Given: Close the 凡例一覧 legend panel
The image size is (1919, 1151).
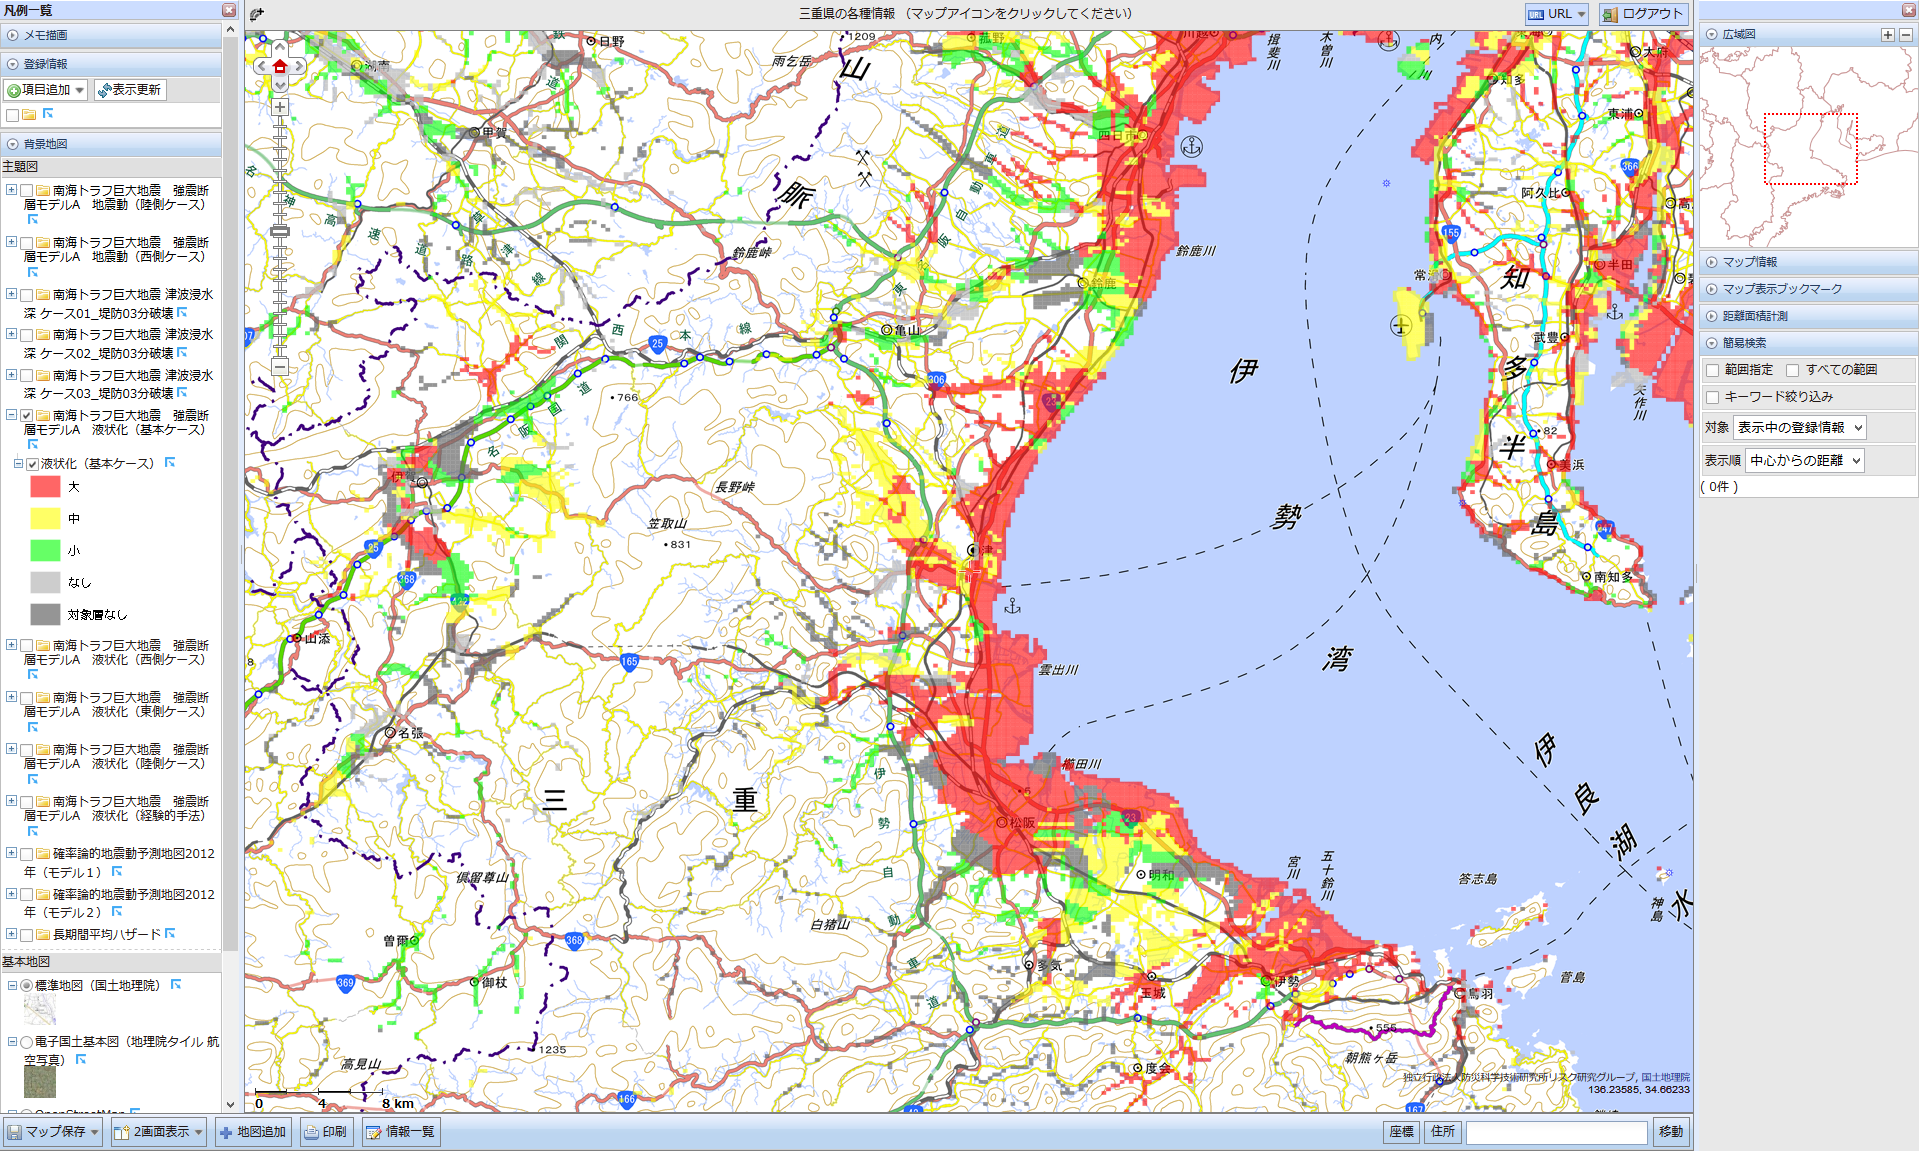Looking at the screenshot, I should pos(229,10).
